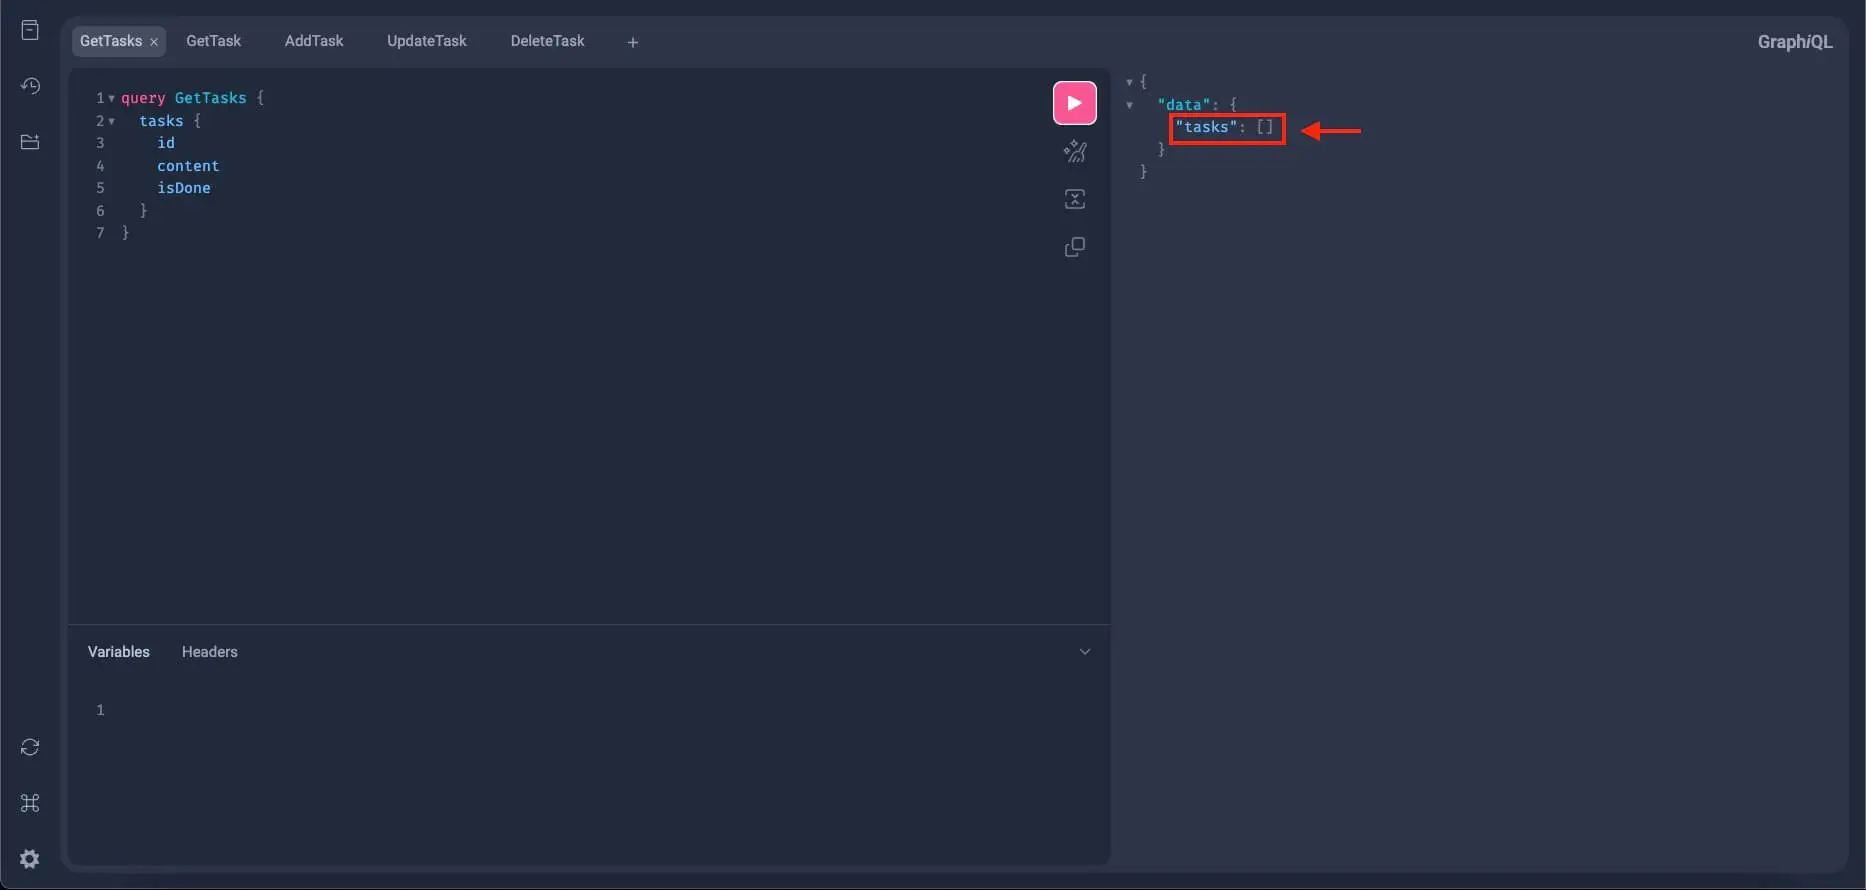
Task: Close the GetTasks tab
Action: [x=154, y=42]
